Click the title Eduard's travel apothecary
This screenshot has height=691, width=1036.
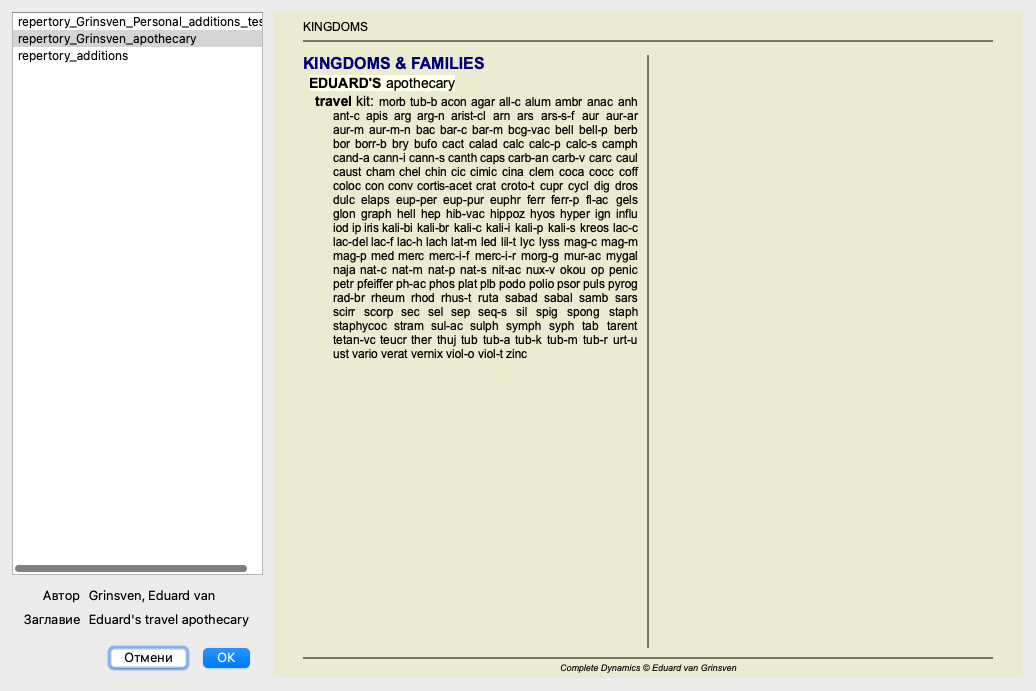(168, 620)
